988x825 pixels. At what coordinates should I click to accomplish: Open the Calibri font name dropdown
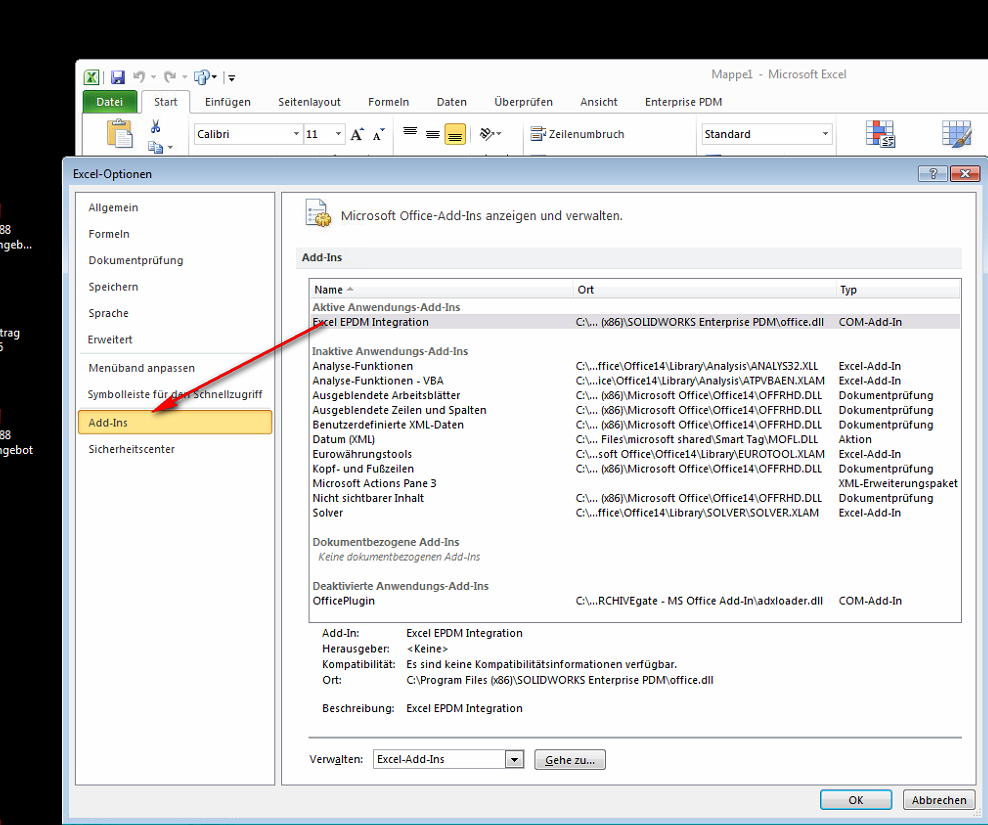click(296, 134)
